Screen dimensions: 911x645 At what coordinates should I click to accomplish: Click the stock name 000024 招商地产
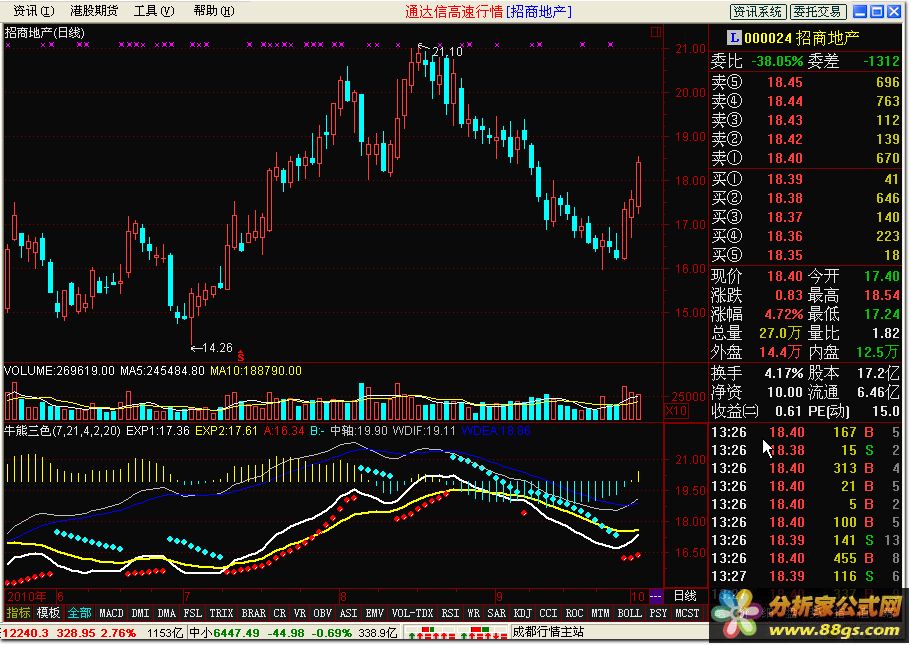802,38
